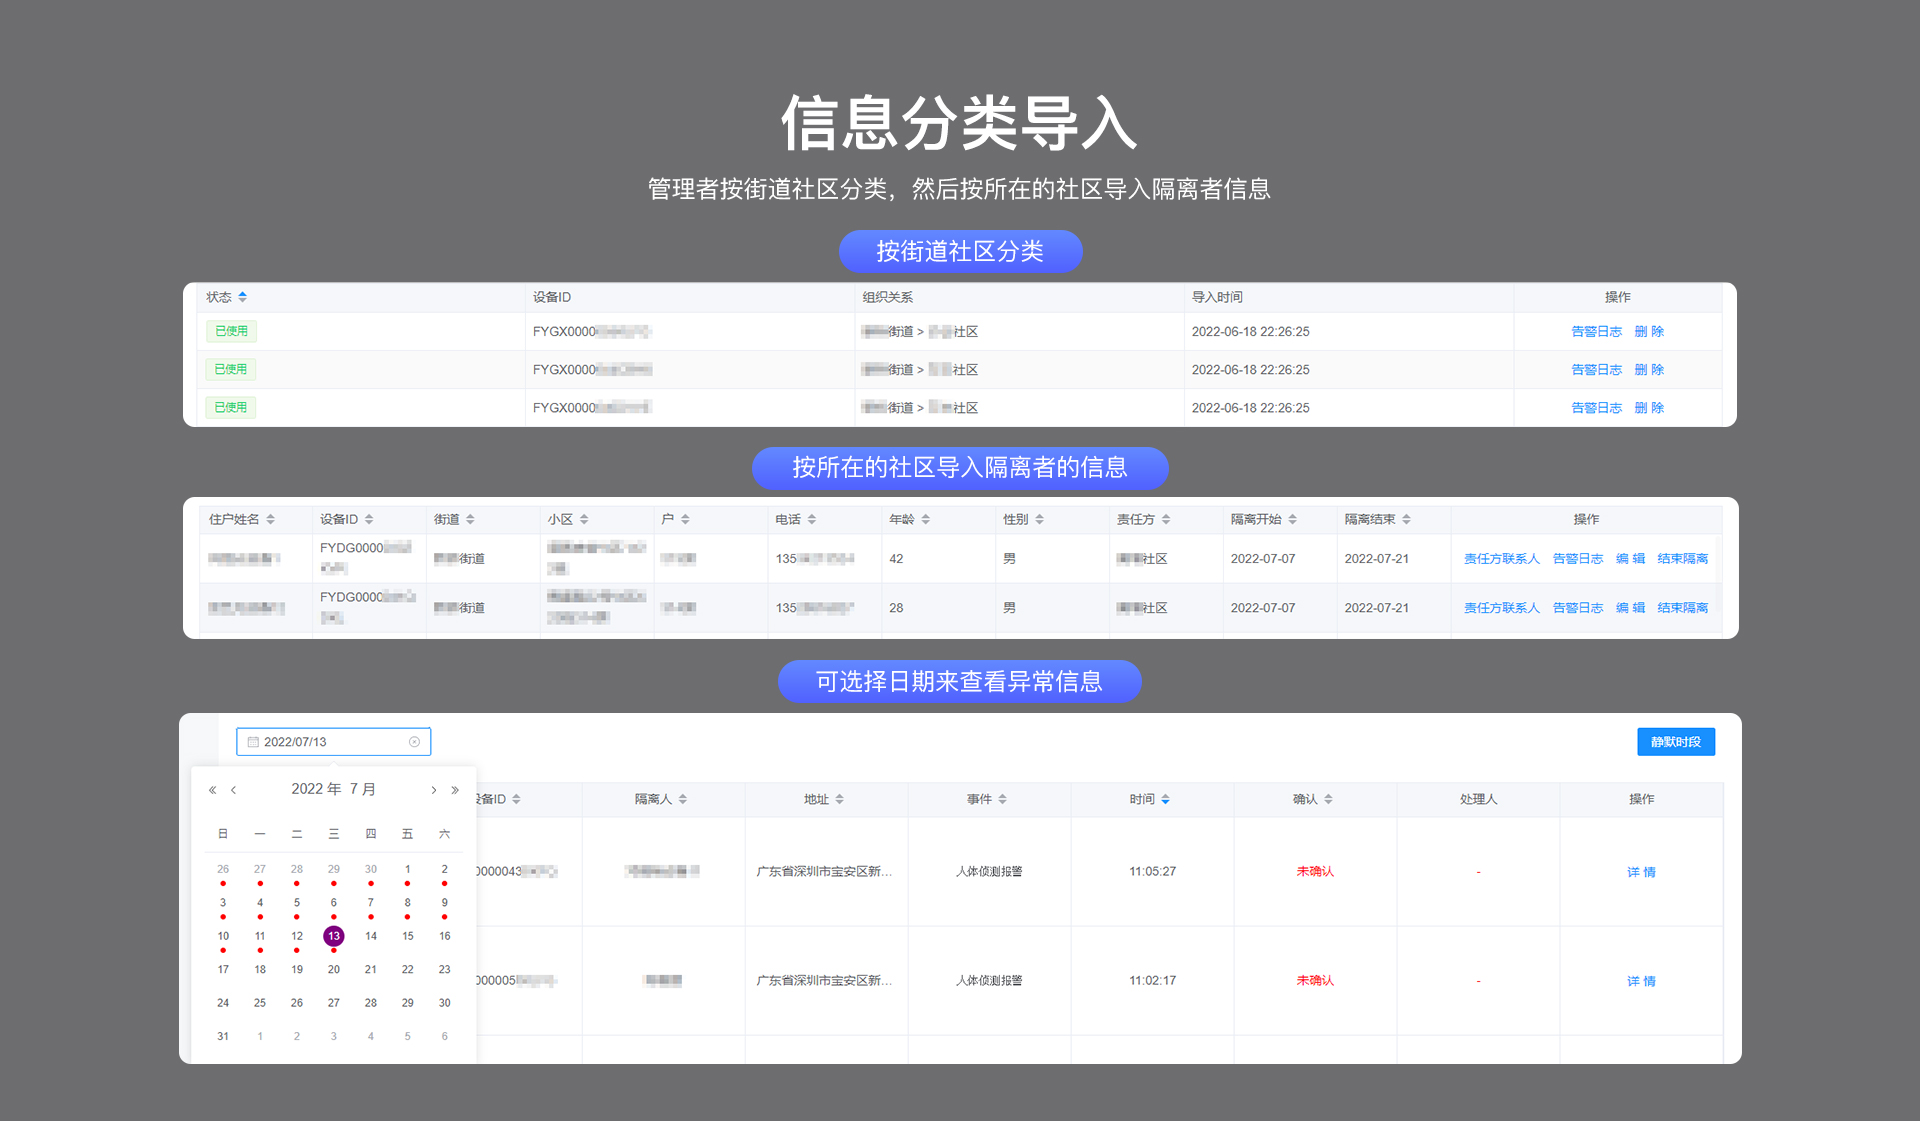Sort the 状态 column in the first table
The width and height of the screenshot is (1920, 1121).
click(x=243, y=297)
